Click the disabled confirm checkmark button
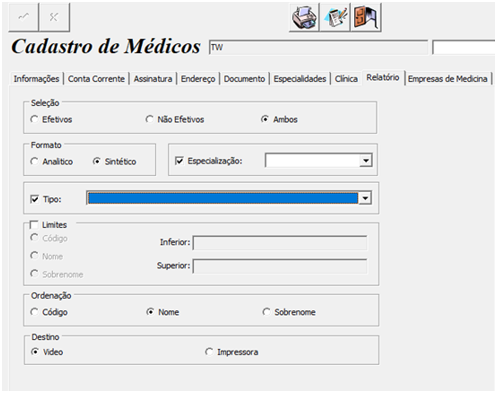Image resolution: width=496 pixels, height=393 pixels. 23,17
